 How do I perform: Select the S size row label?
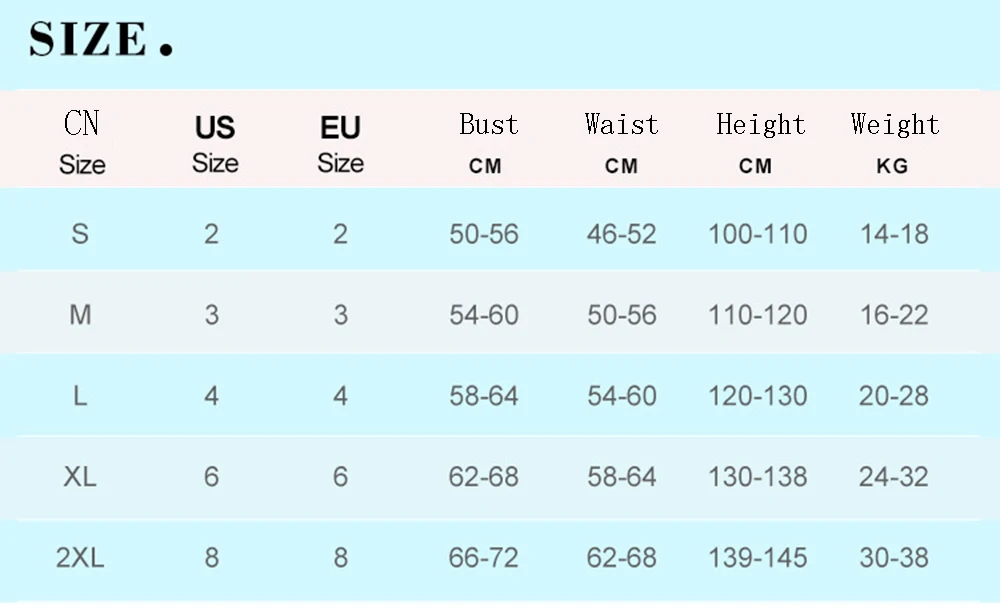(x=80, y=234)
